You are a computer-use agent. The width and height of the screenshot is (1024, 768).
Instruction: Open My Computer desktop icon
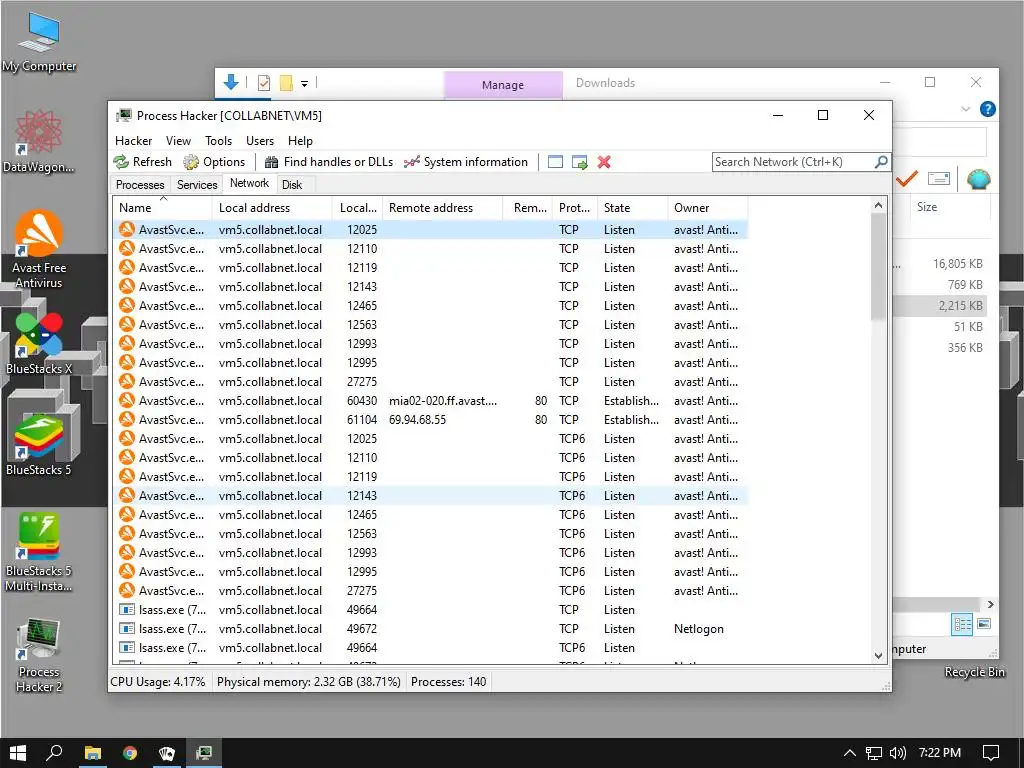click(39, 42)
